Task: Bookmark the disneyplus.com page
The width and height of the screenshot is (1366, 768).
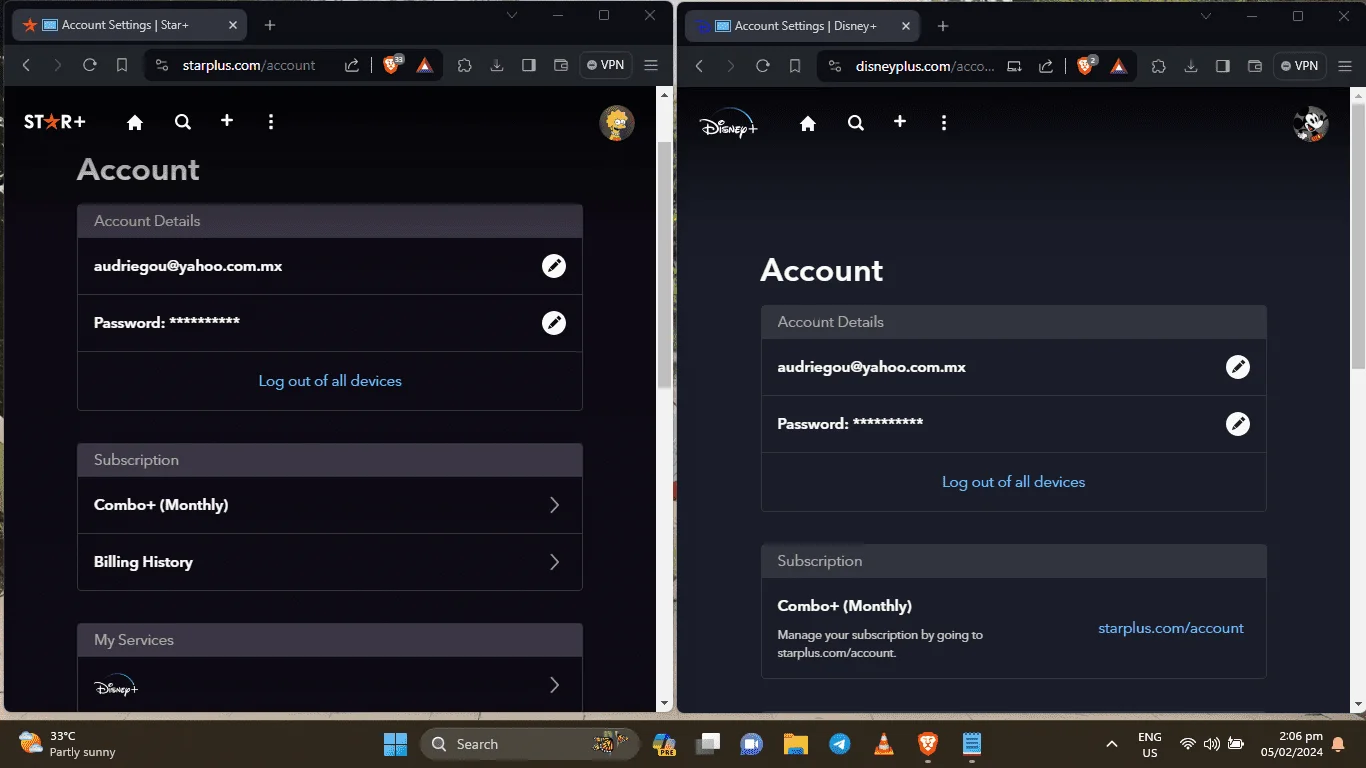Action: (794, 66)
